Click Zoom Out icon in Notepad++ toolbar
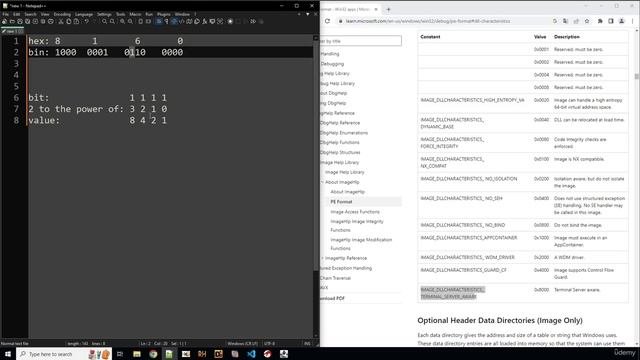Image resolution: width=640 pixels, height=360 pixels. pyautogui.click(x=130, y=22)
